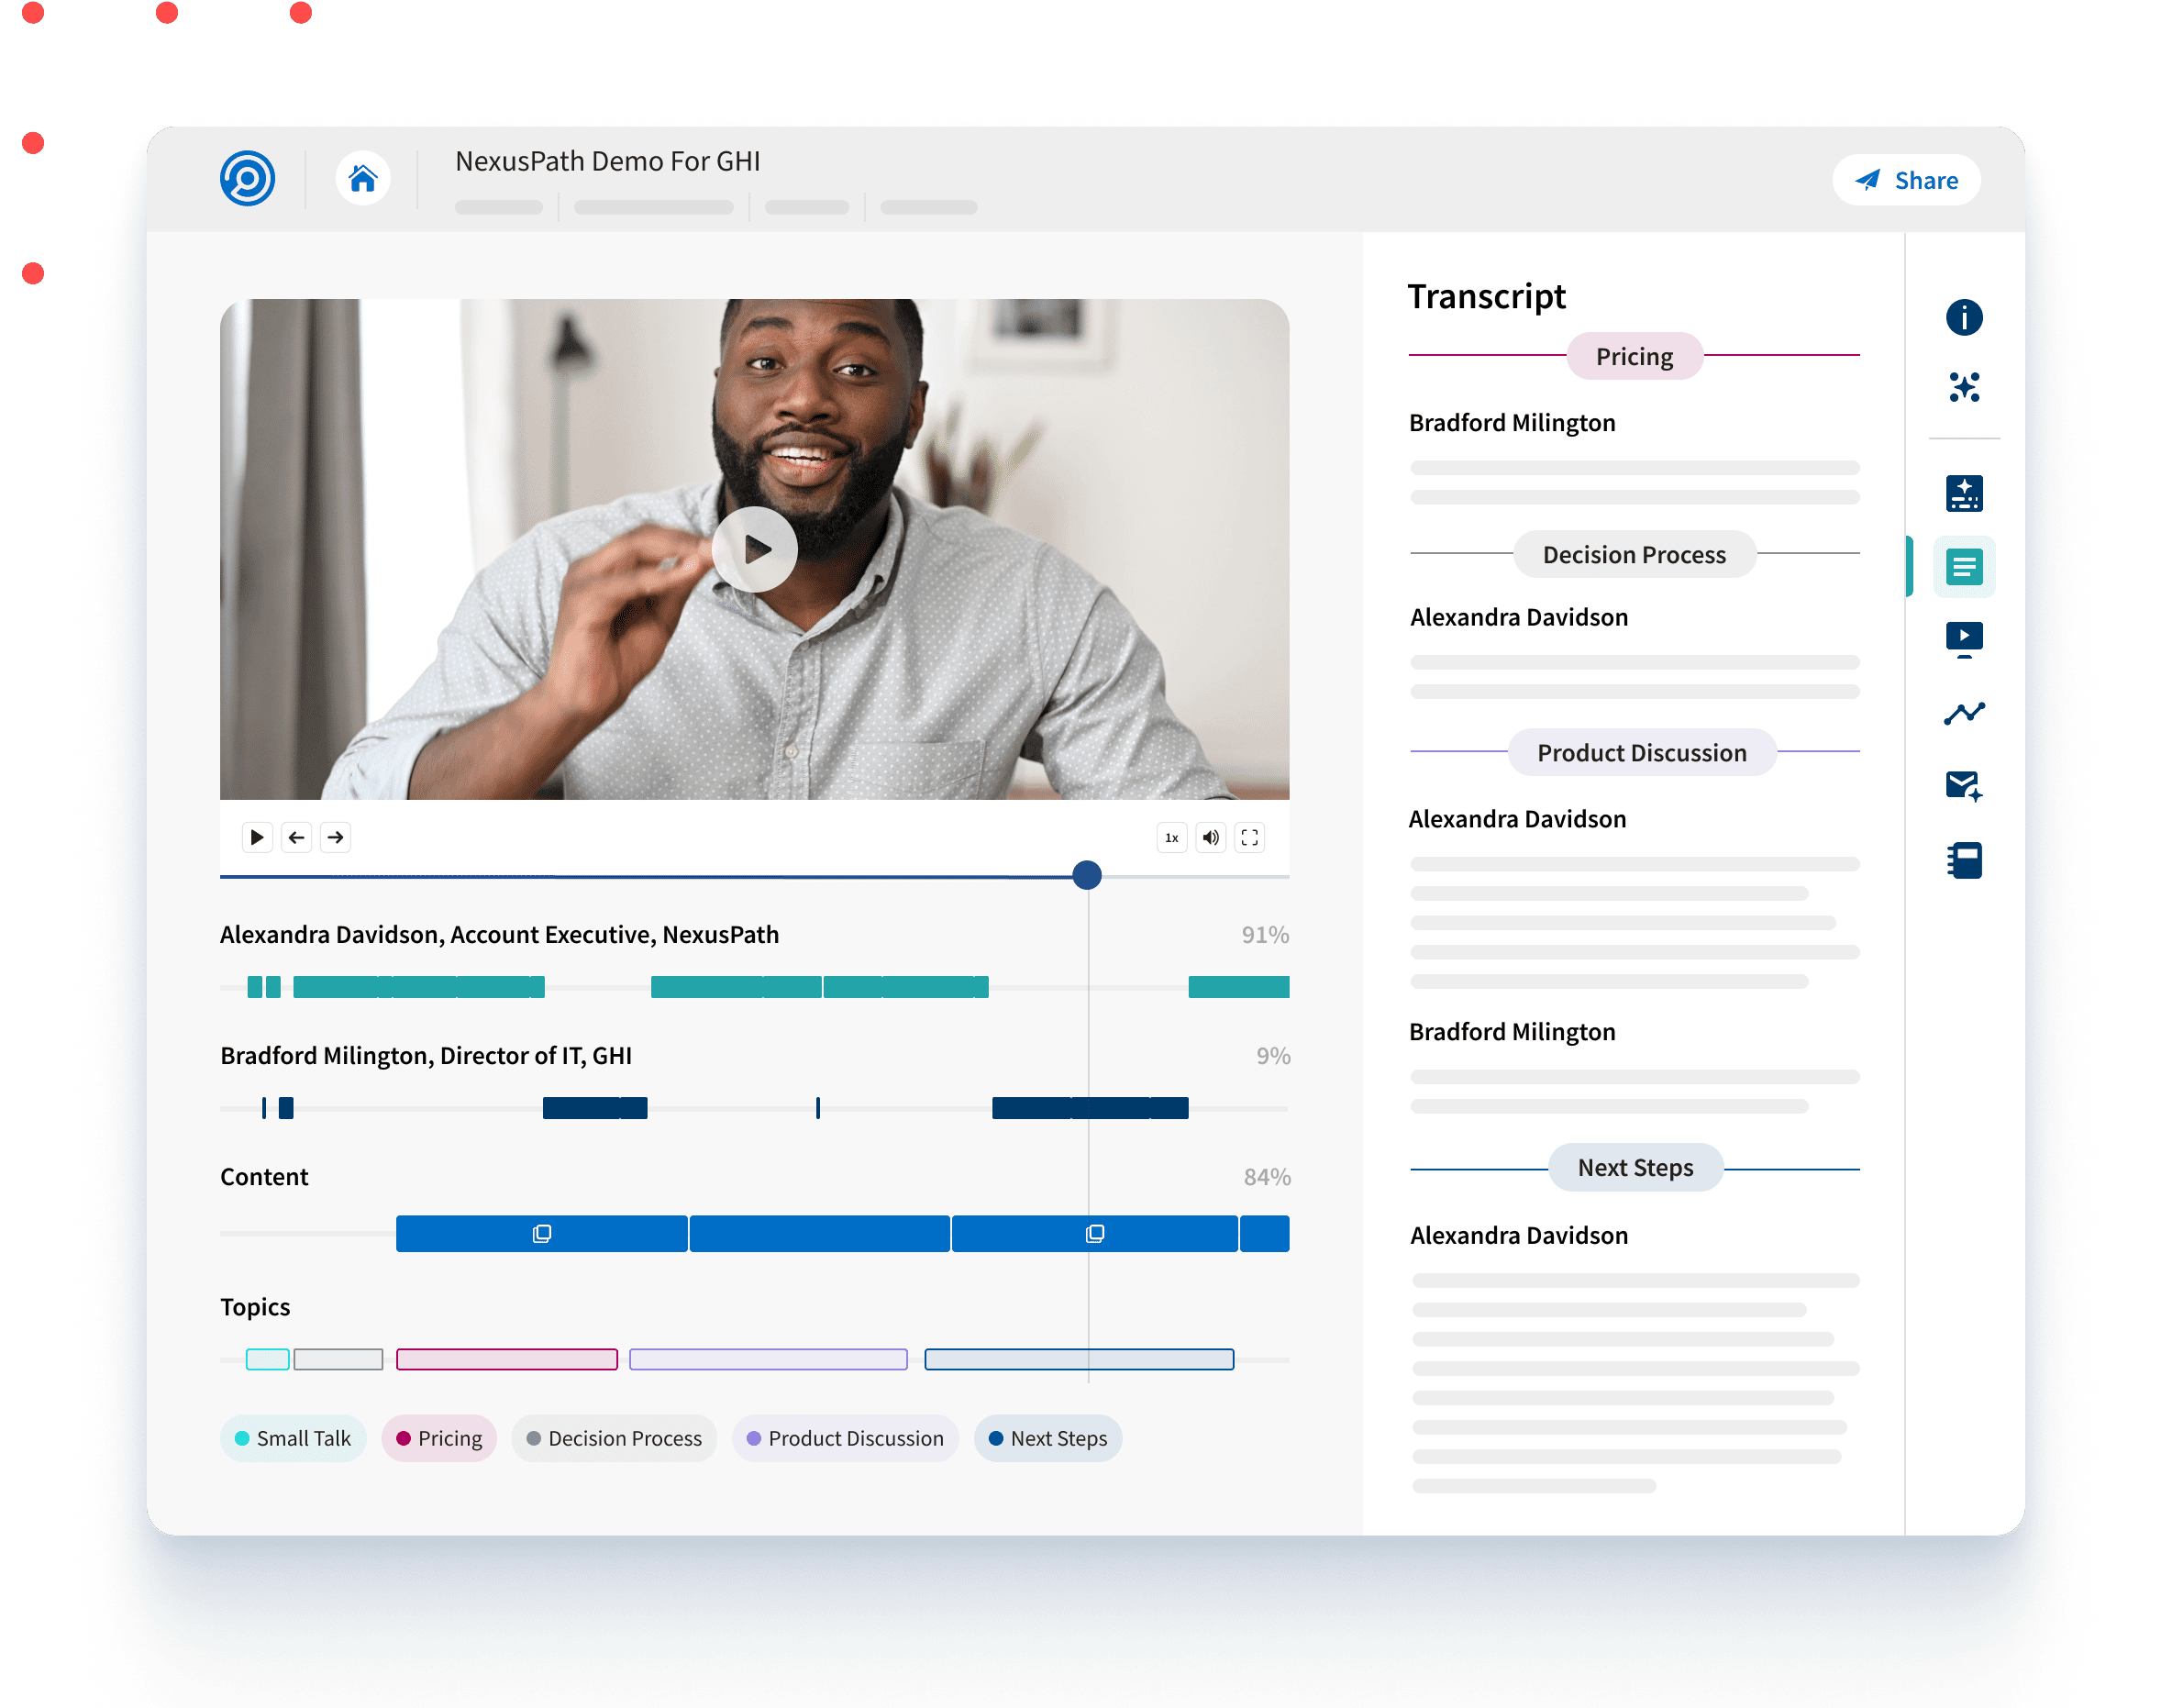Click the Home icon in the top bar
The image size is (2172, 1708).
pos(363,178)
